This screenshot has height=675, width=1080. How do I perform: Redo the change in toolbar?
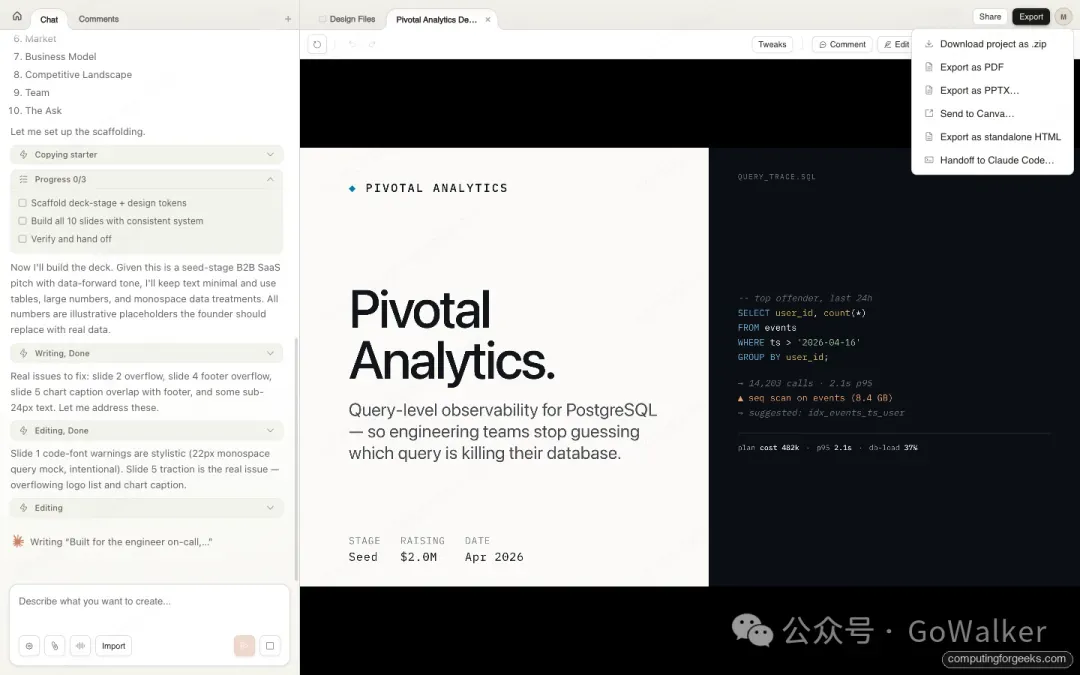tap(372, 44)
